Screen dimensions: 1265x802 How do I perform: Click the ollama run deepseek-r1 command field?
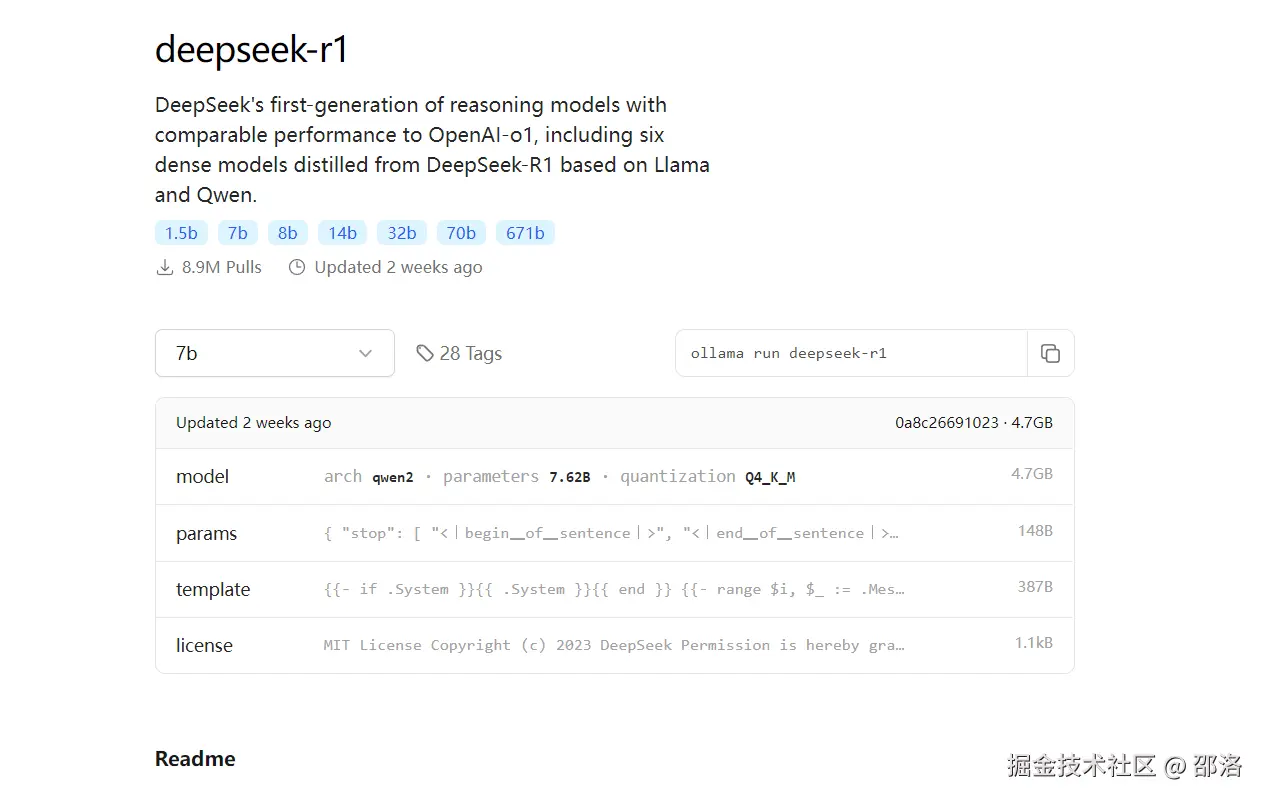coord(850,353)
